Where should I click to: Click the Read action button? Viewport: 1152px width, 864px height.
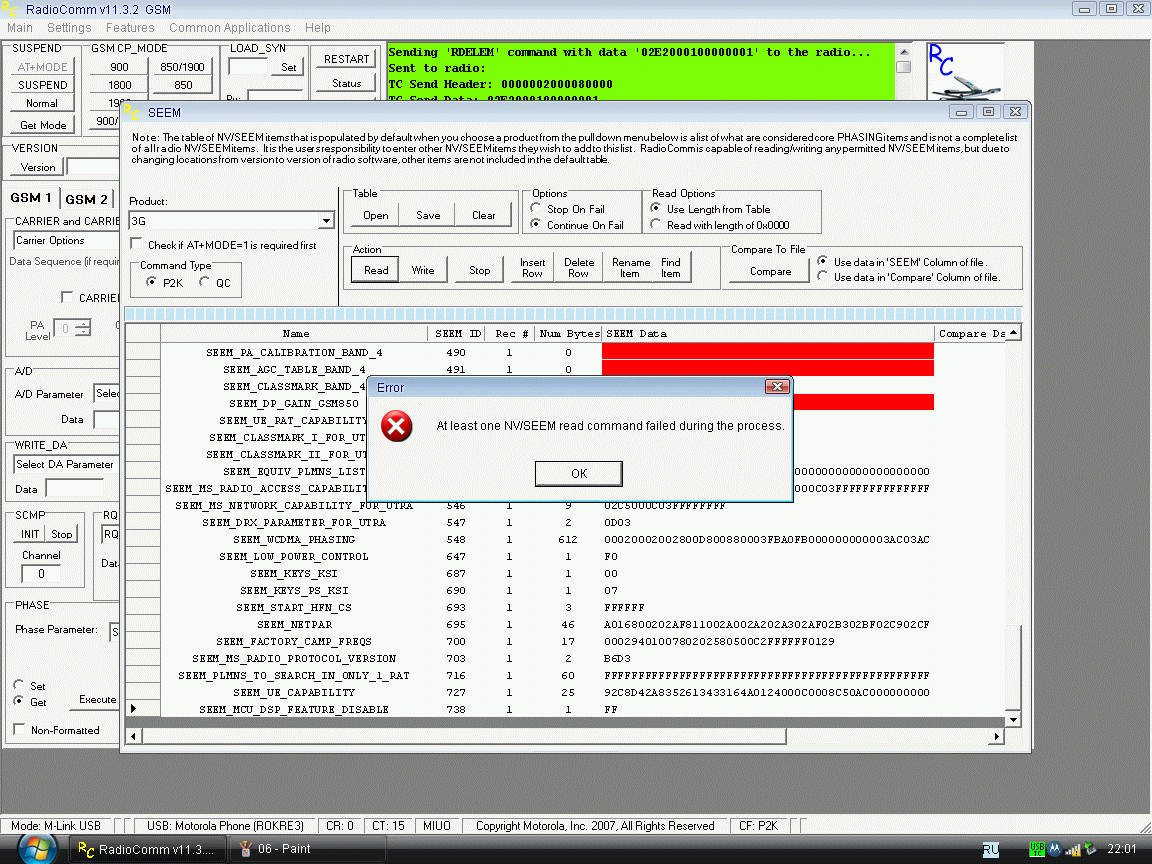point(375,270)
